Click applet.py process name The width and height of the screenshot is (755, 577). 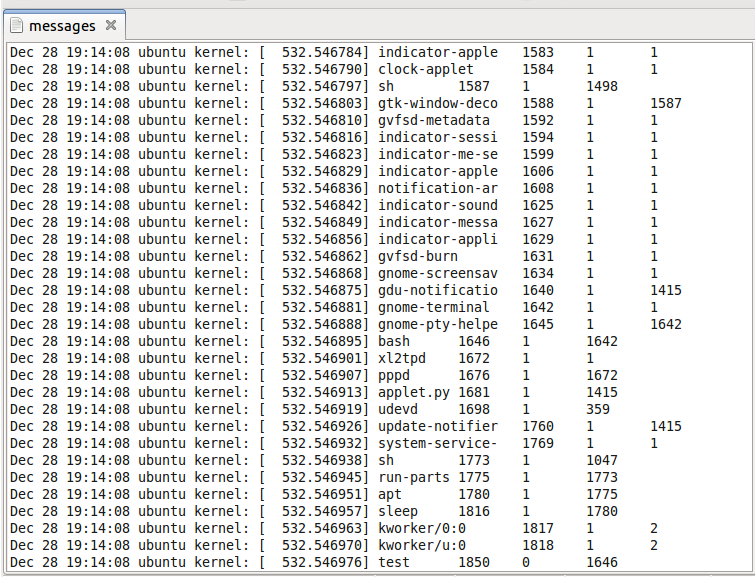point(414,393)
